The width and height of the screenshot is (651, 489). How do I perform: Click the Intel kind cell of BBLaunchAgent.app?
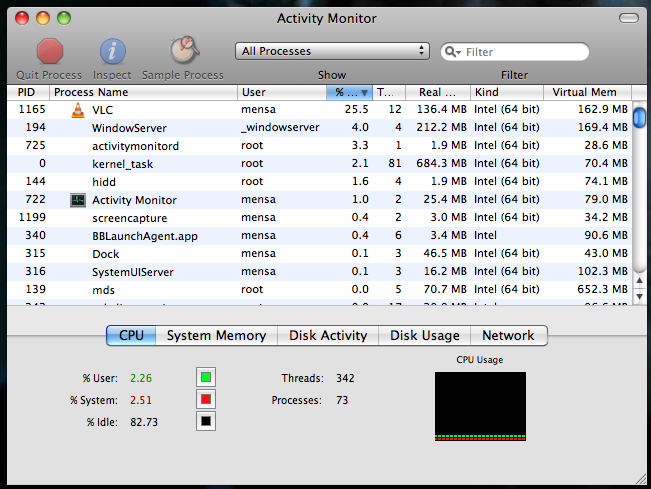click(485, 235)
